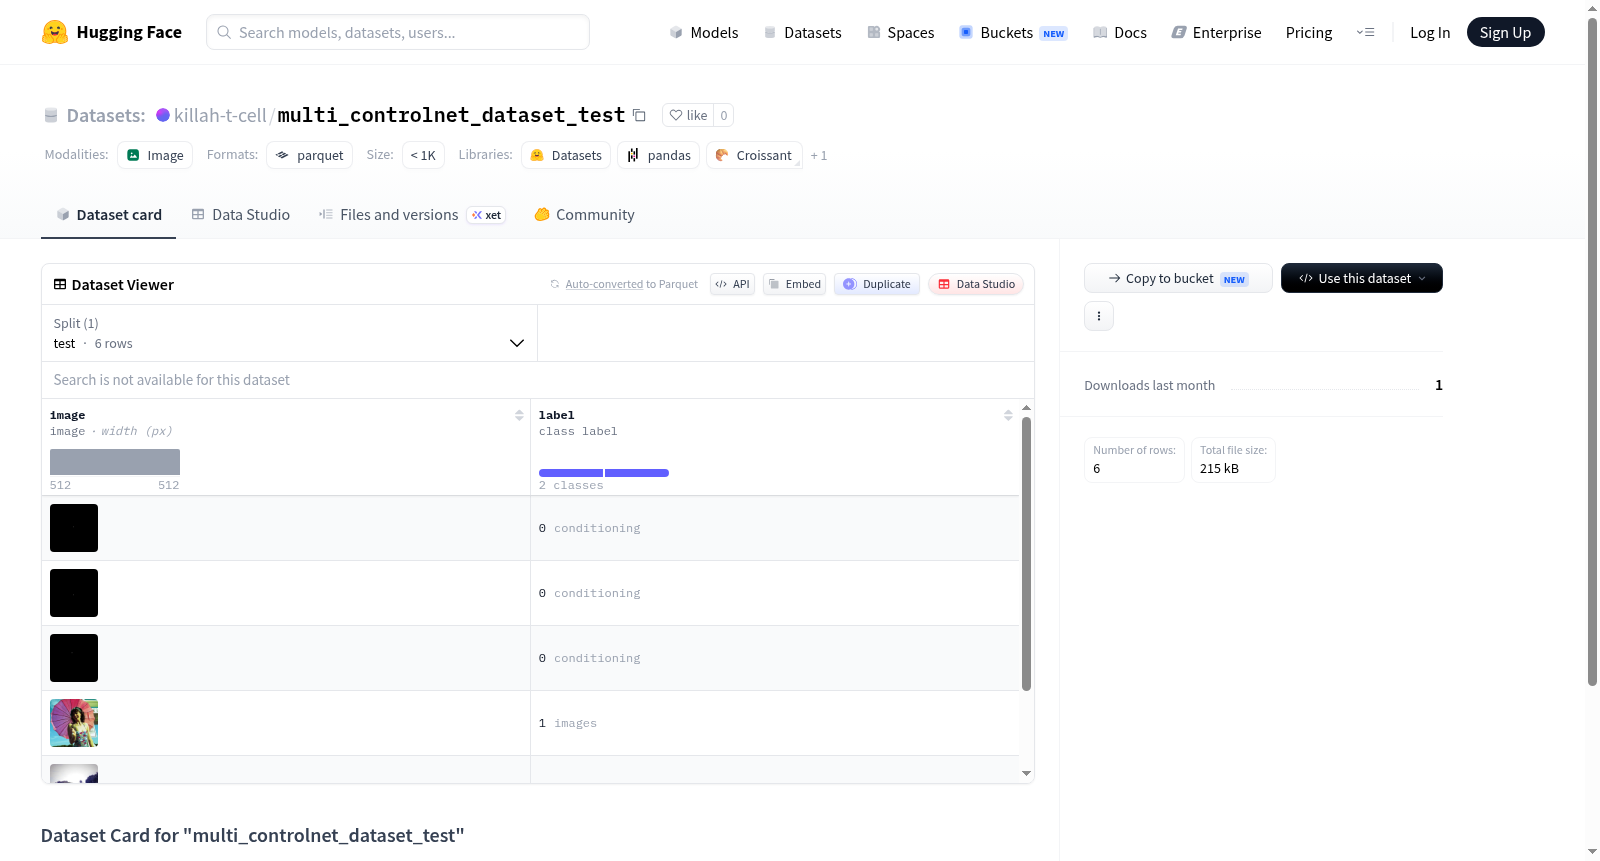
Task: Open Spaces in the top navigation
Action: 900,32
